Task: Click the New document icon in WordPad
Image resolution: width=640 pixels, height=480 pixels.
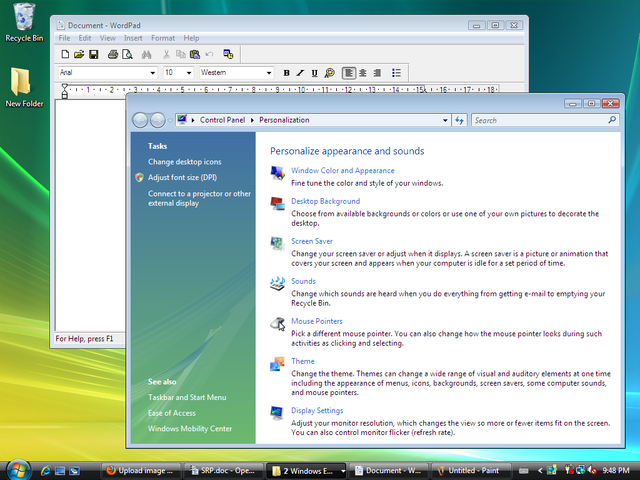Action: [65, 54]
